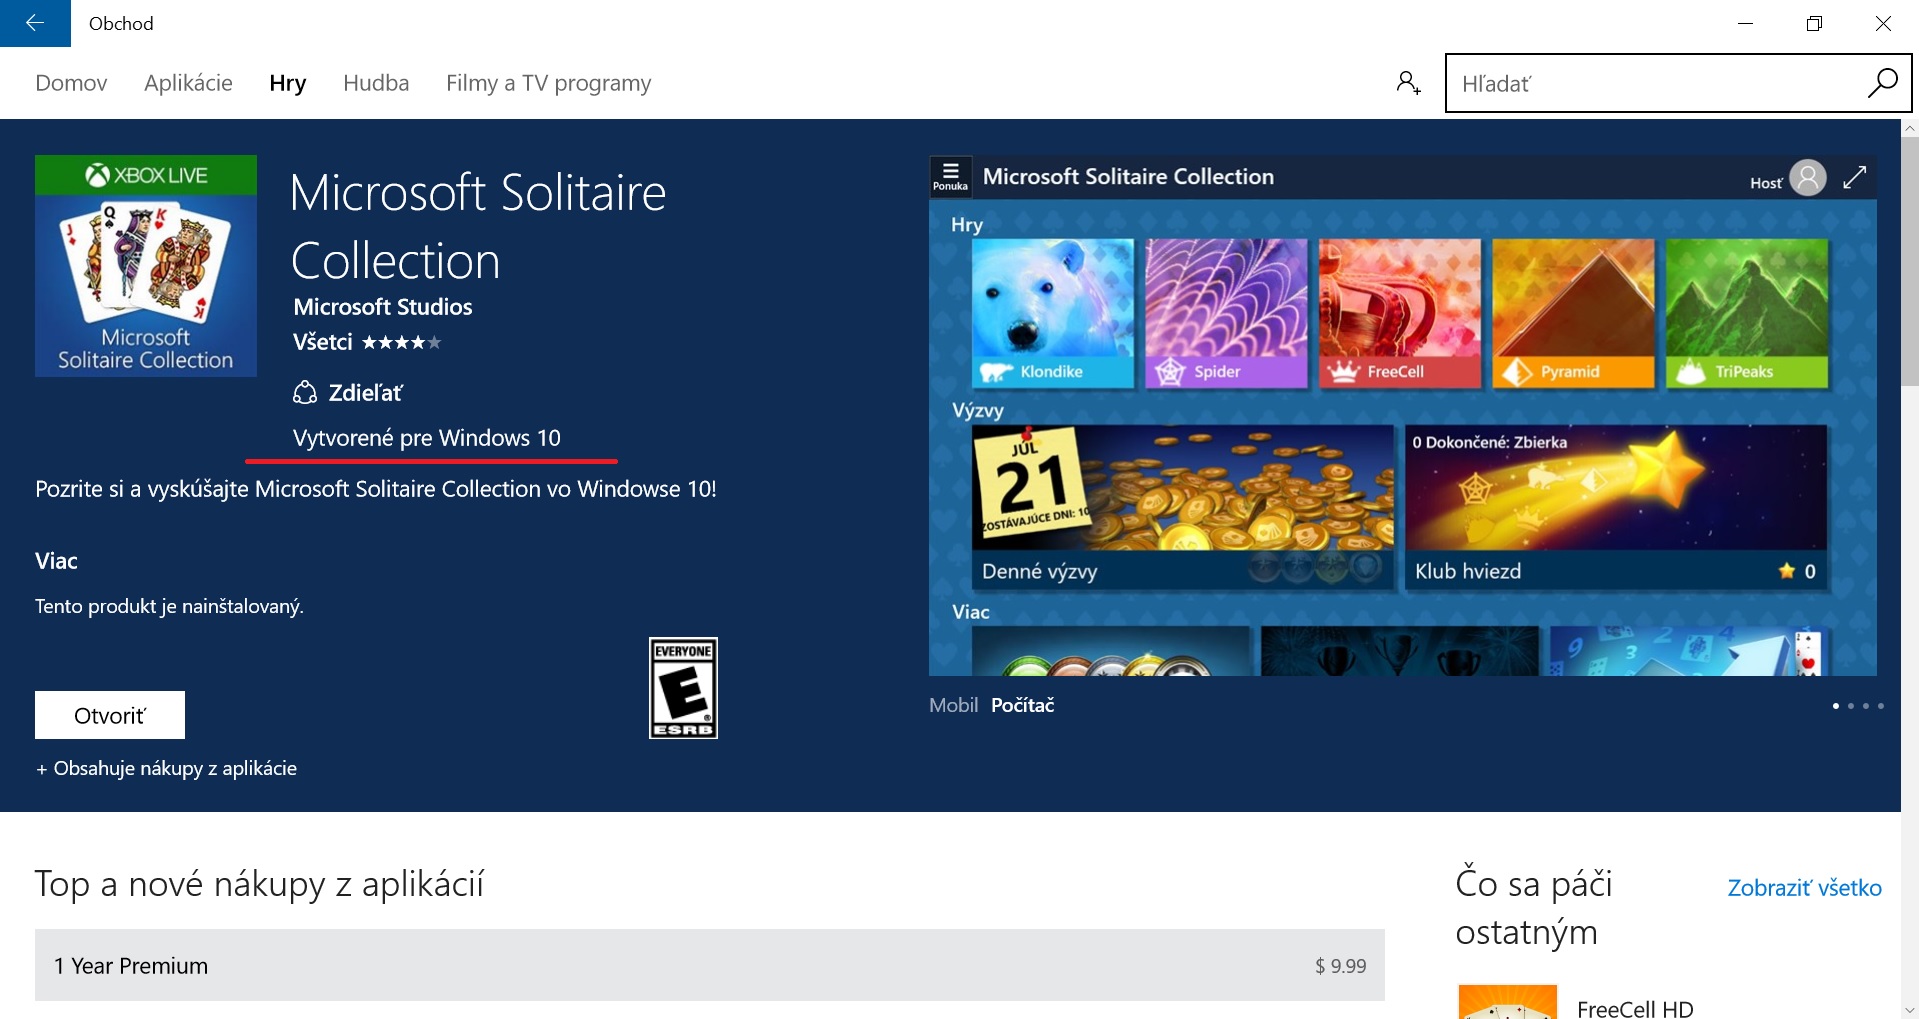Click the Host avatar icon in screenshot

click(x=1807, y=178)
